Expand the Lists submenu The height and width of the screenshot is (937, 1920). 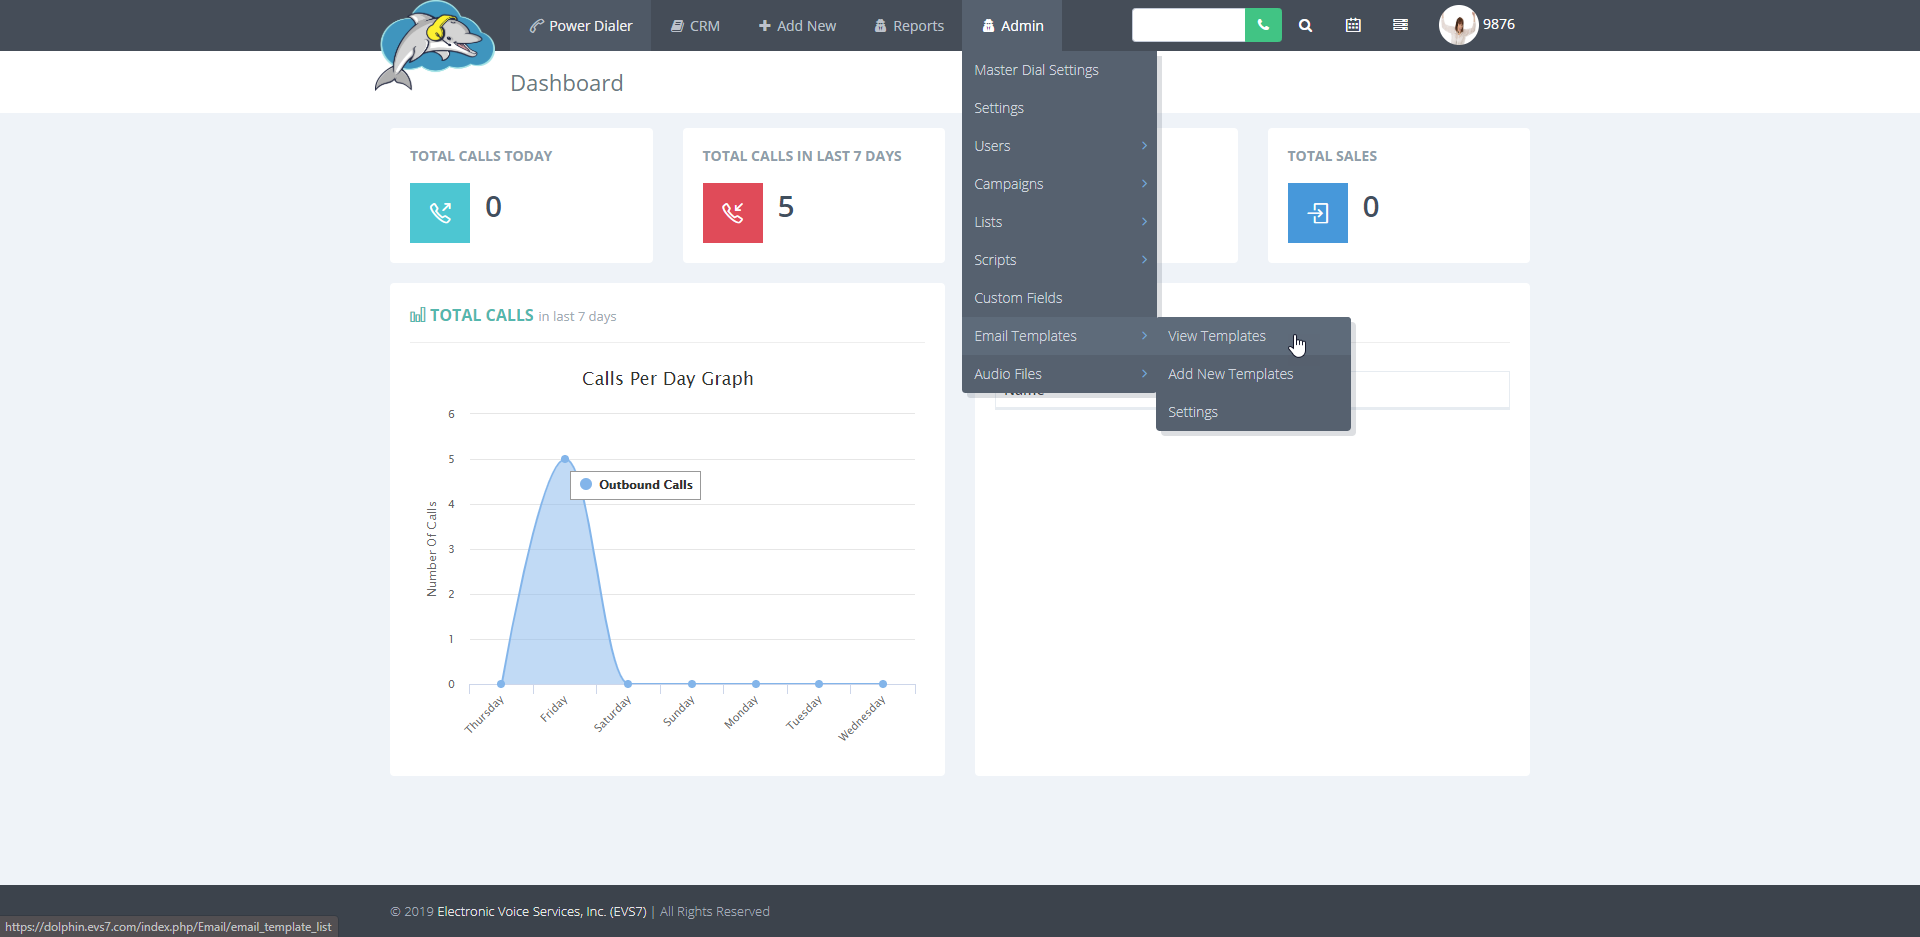(1059, 222)
